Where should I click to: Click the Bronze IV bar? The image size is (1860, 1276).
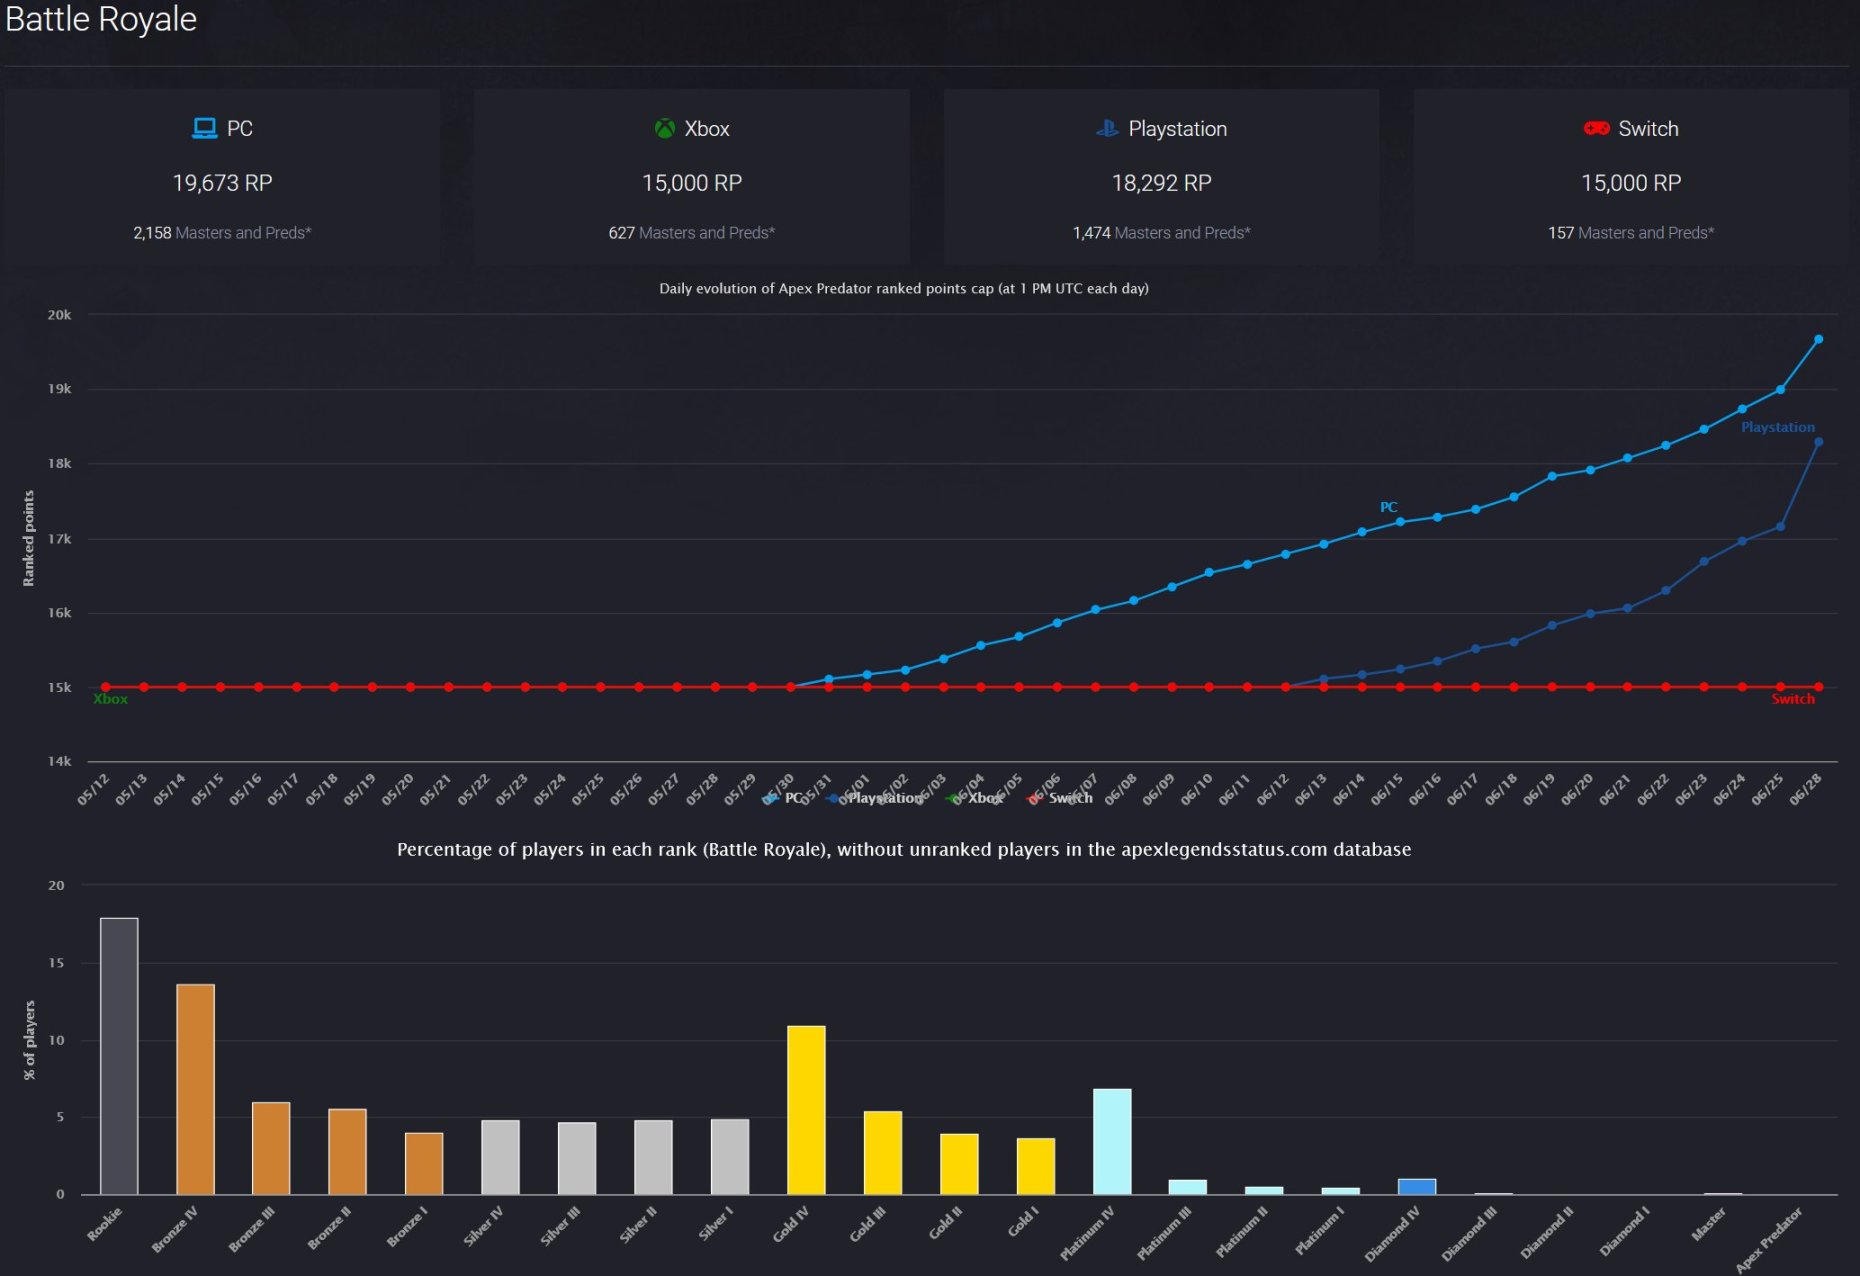click(195, 1089)
